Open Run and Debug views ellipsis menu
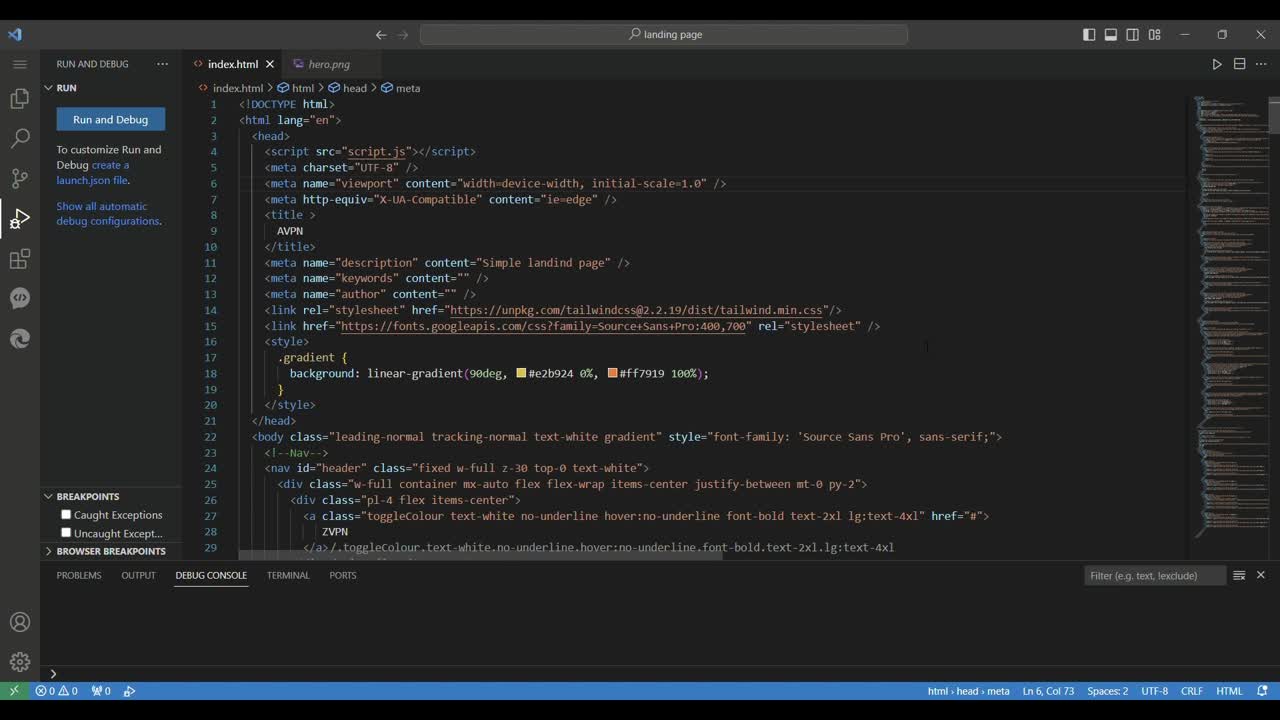Screen dimensions: 1280x720 (163, 64)
